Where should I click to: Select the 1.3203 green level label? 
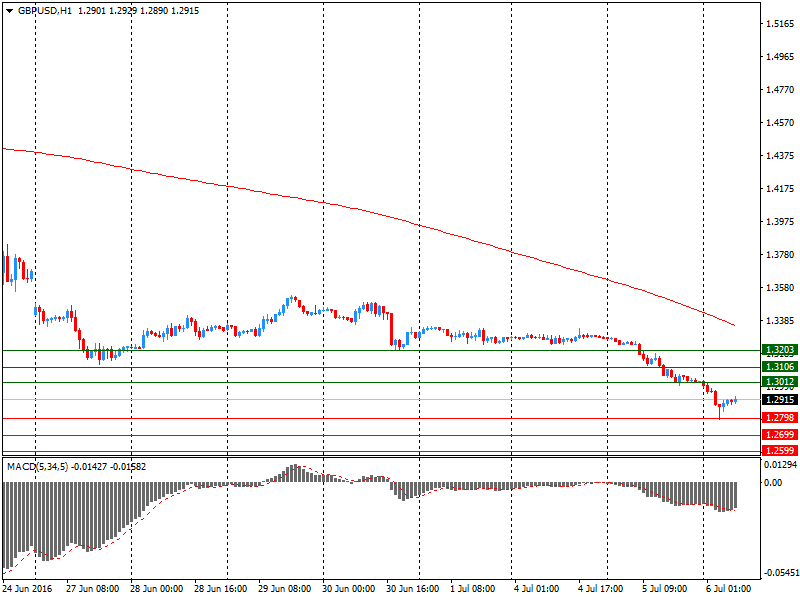[x=780, y=350]
